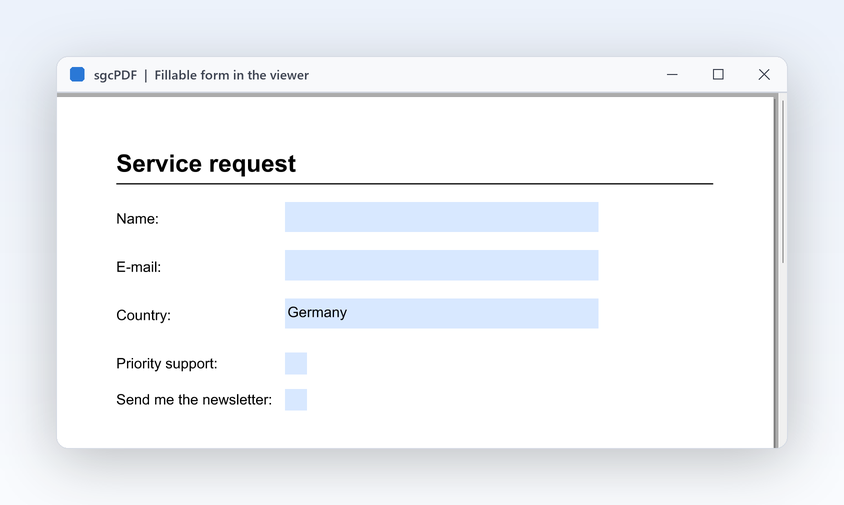Screen dimensions: 844x505
Task: Click the Send me the newsletter: label
Action: [194, 399]
